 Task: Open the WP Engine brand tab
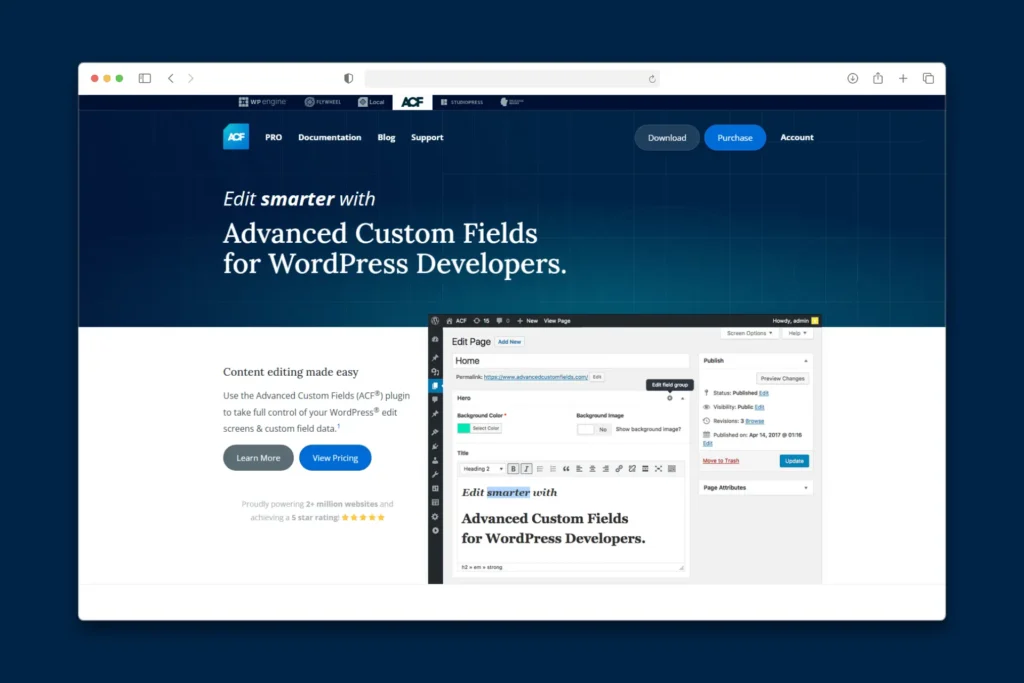tap(262, 102)
